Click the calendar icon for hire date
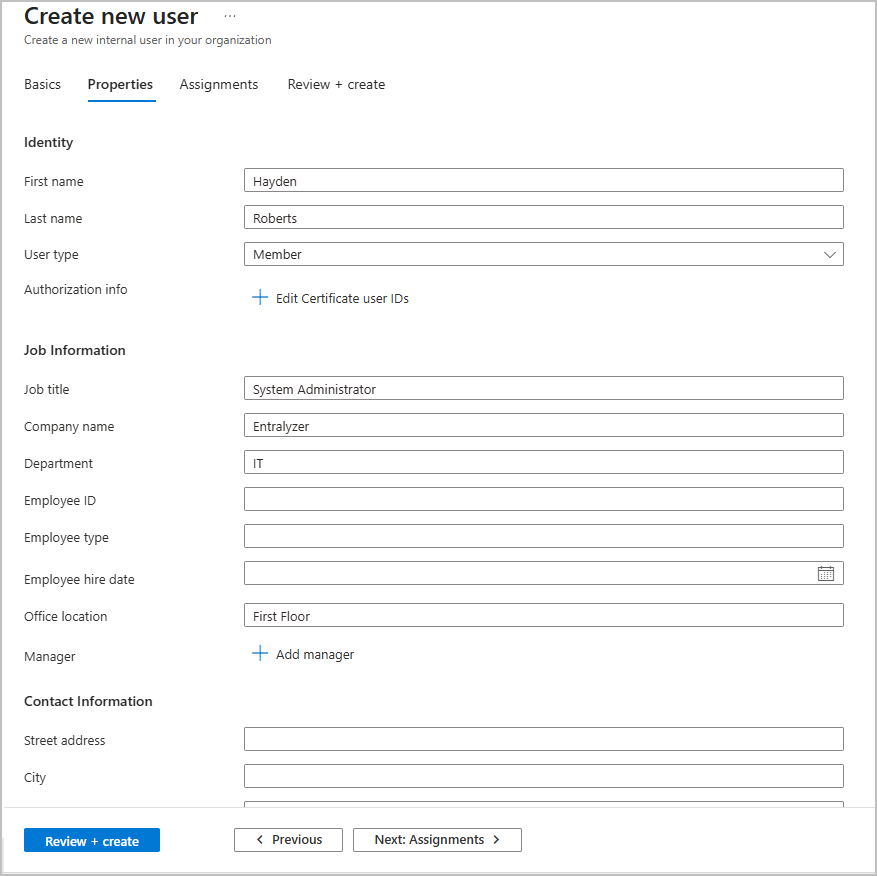The height and width of the screenshot is (876, 877). pyautogui.click(x=825, y=573)
